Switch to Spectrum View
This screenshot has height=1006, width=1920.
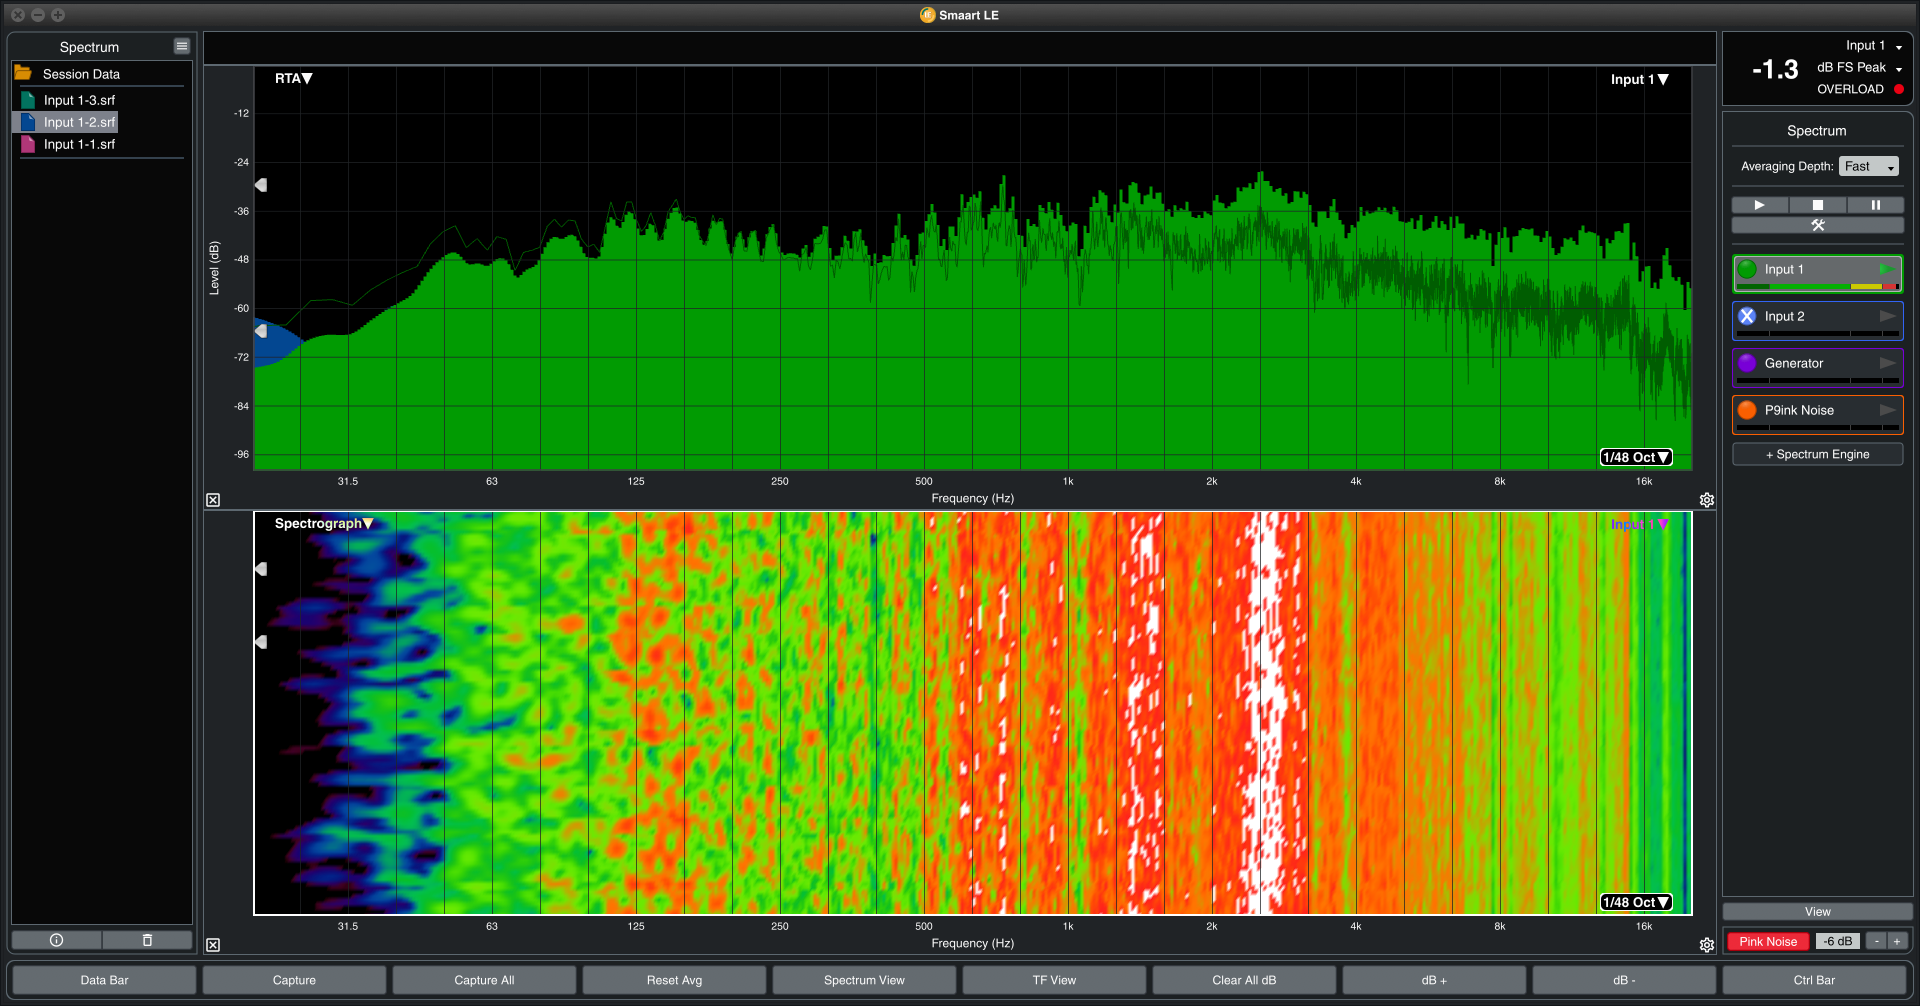tap(864, 980)
